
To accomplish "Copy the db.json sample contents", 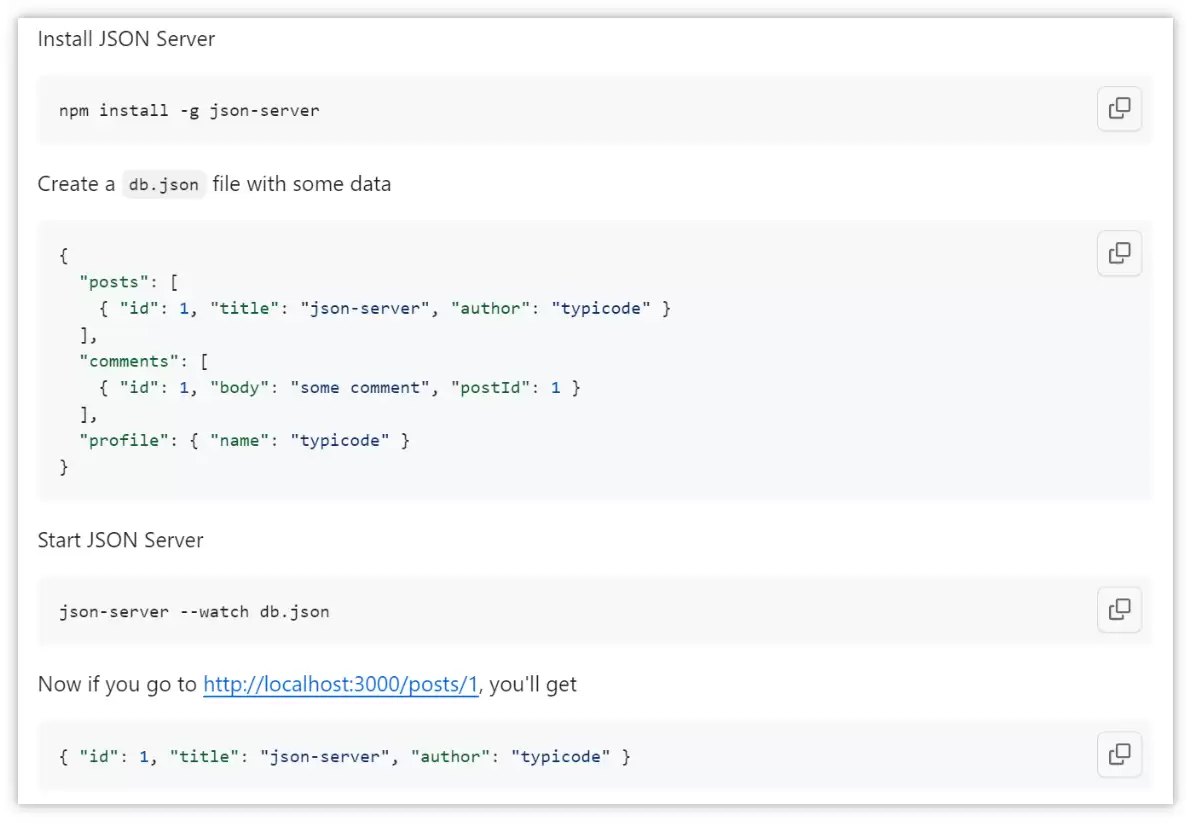I will (x=1119, y=253).
